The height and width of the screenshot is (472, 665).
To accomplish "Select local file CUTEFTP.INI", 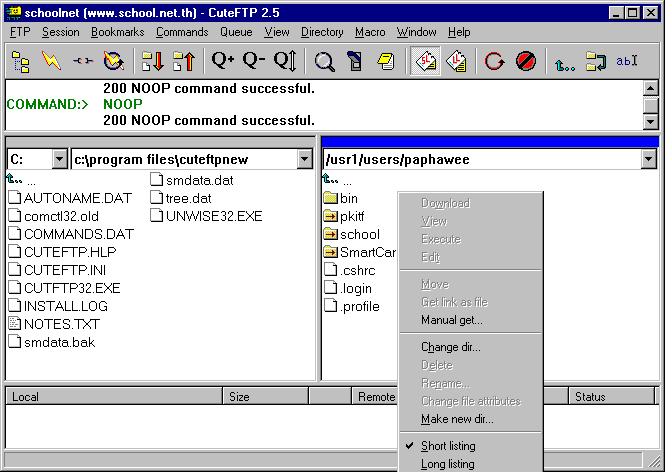I will point(57,270).
